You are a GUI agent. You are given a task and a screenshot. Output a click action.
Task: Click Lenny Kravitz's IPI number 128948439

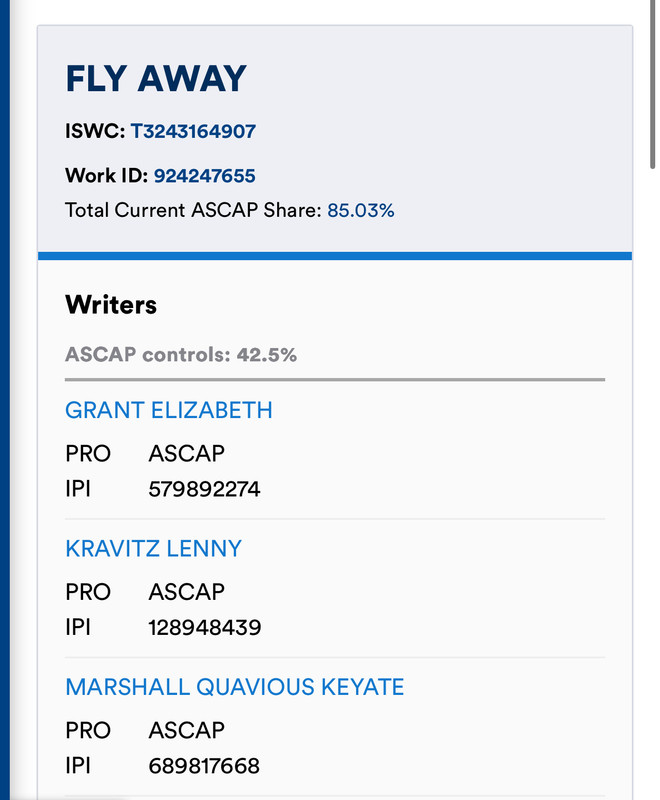(205, 628)
